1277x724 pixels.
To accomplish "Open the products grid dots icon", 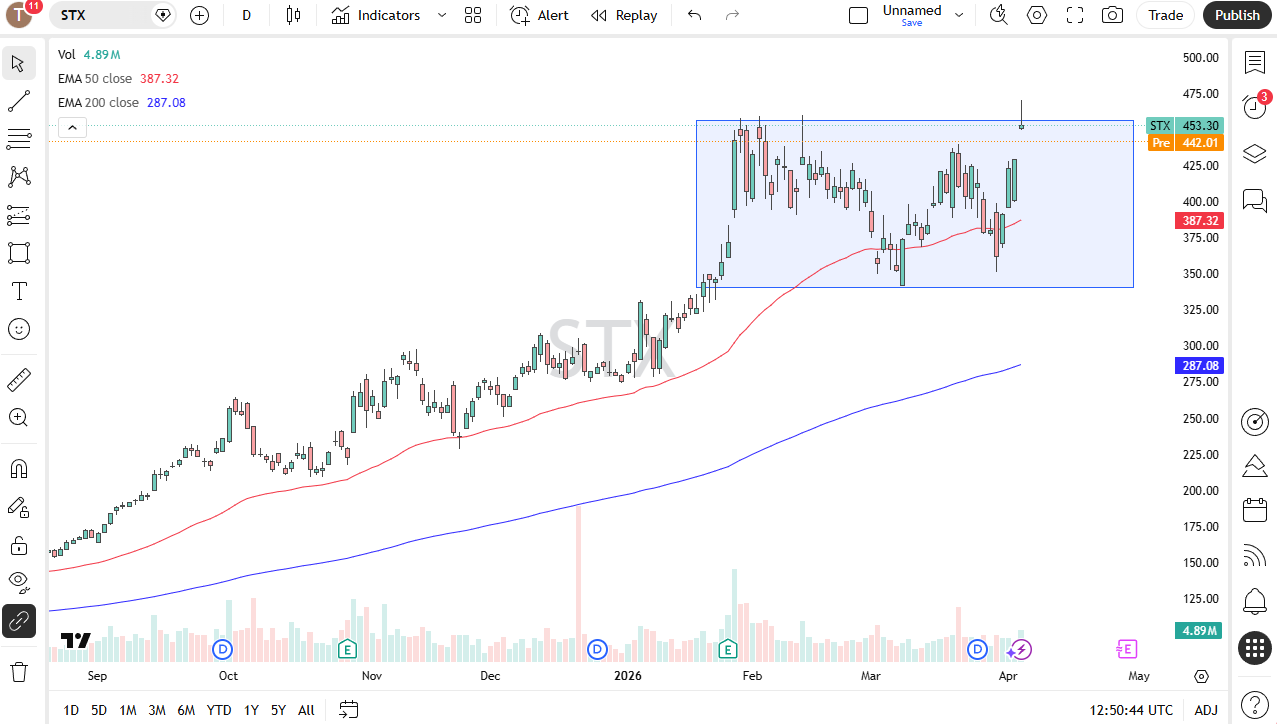I will coord(1255,648).
